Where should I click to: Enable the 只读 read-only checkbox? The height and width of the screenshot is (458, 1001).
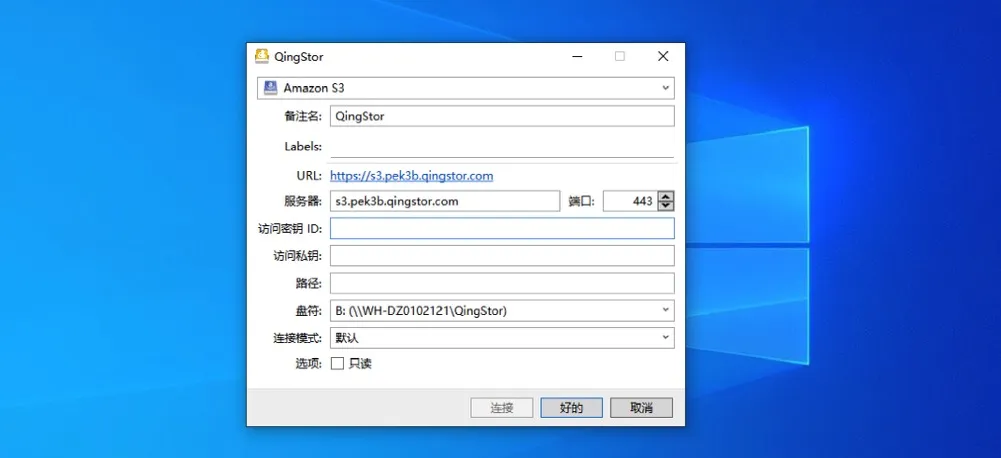[x=337, y=364]
